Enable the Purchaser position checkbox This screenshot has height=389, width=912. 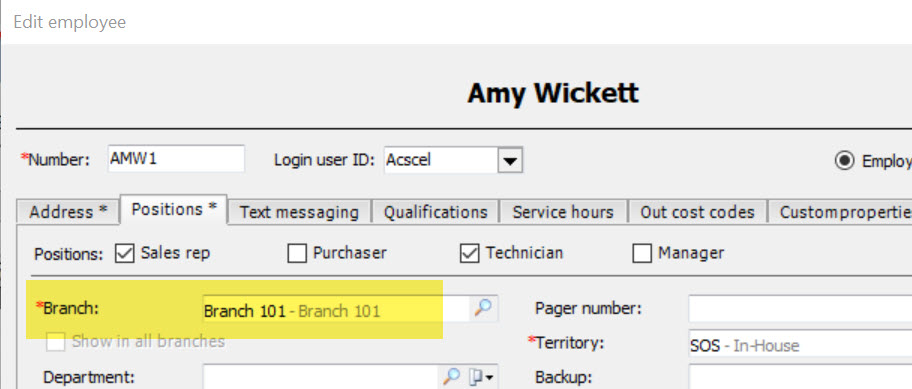point(297,254)
